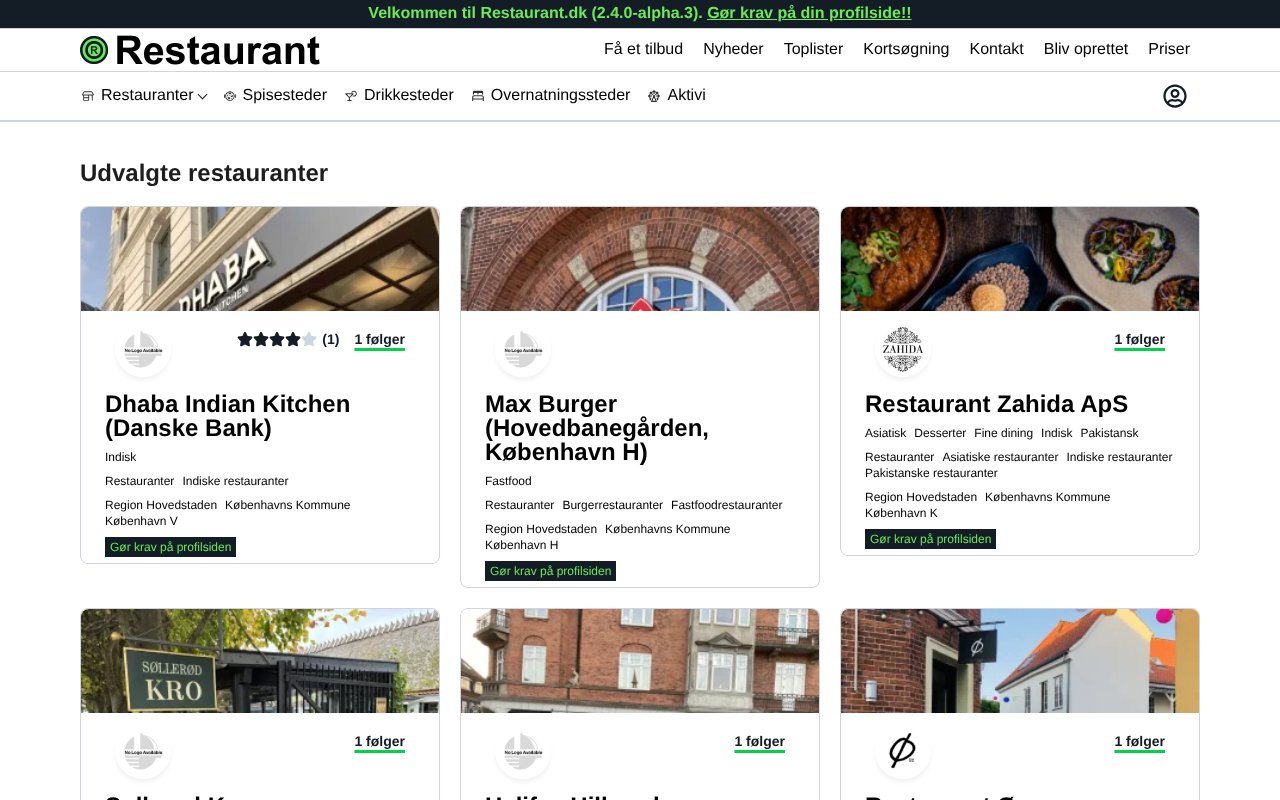Click 'Burgerrestauranter' tag on Max Burger
Viewport: 1280px width, 800px height.
click(x=612, y=505)
